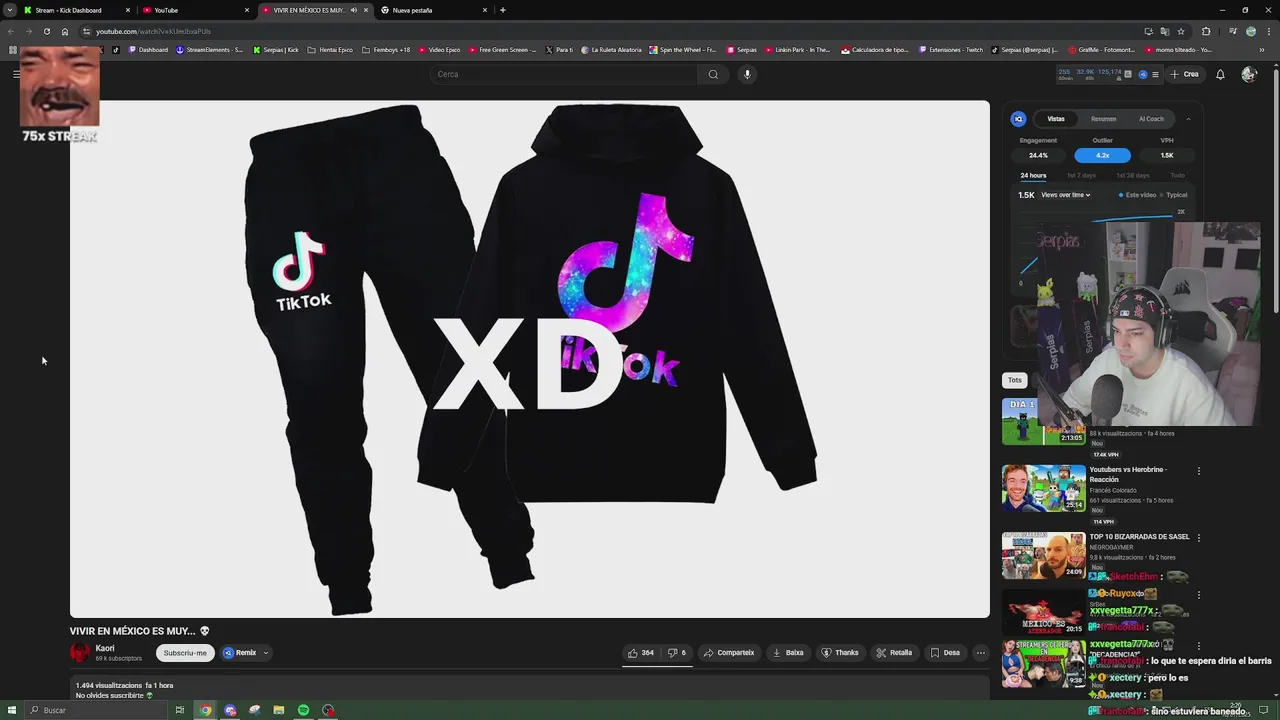Open the Kaori channel avatar
The width and height of the screenshot is (1280, 720).
click(x=80, y=653)
